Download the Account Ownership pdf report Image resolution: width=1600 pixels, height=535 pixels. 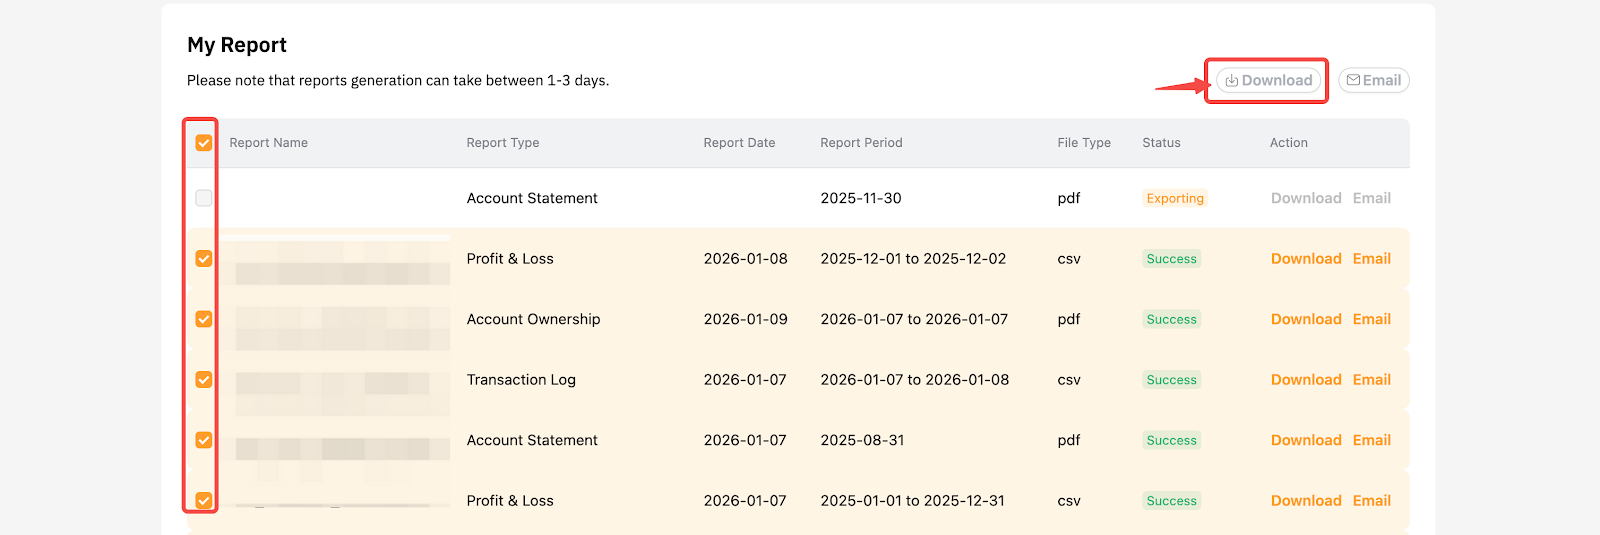point(1305,319)
